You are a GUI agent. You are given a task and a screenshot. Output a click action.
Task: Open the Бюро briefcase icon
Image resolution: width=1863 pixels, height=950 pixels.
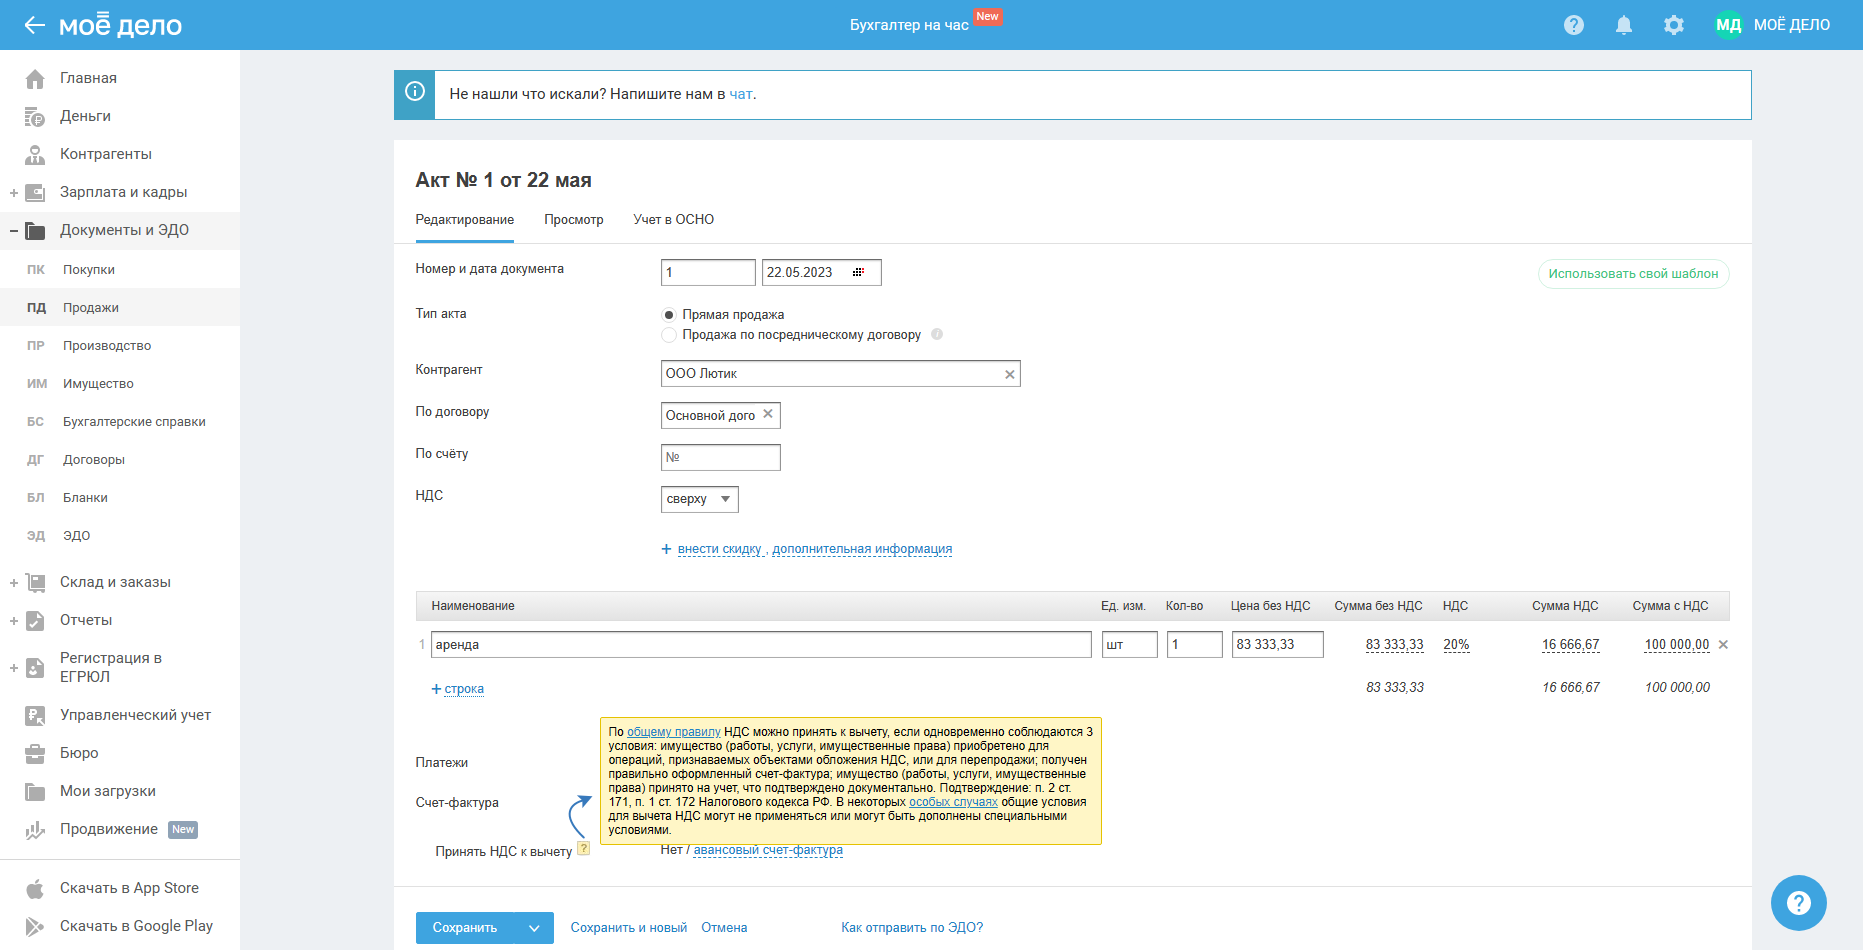coord(35,753)
